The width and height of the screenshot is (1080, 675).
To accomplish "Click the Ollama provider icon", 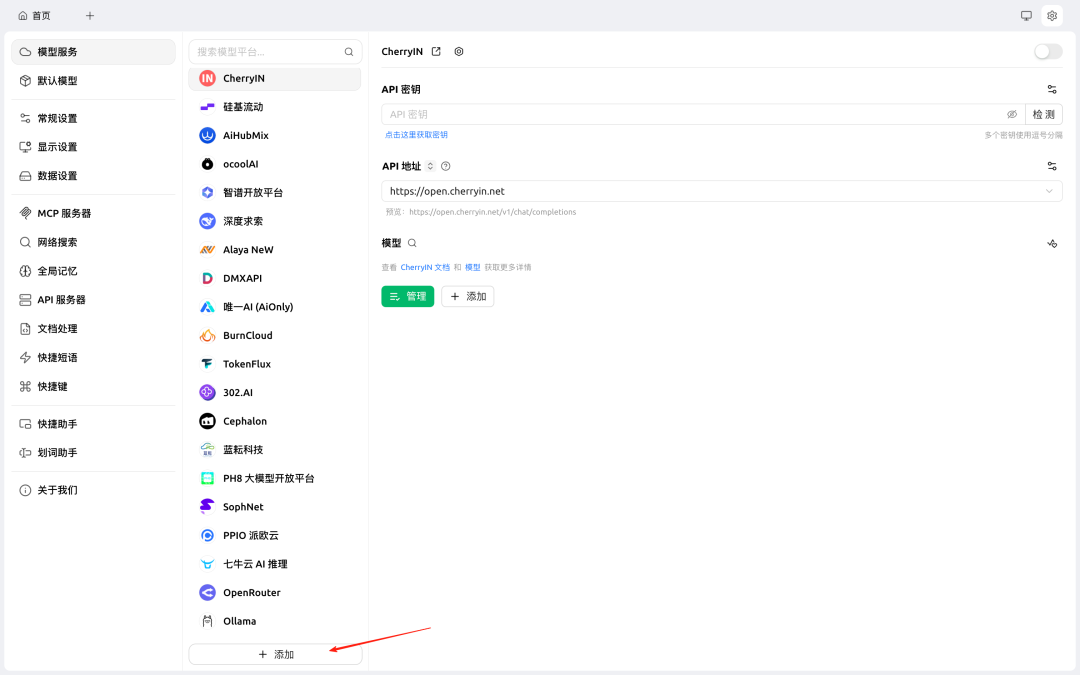I will pos(207,621).
